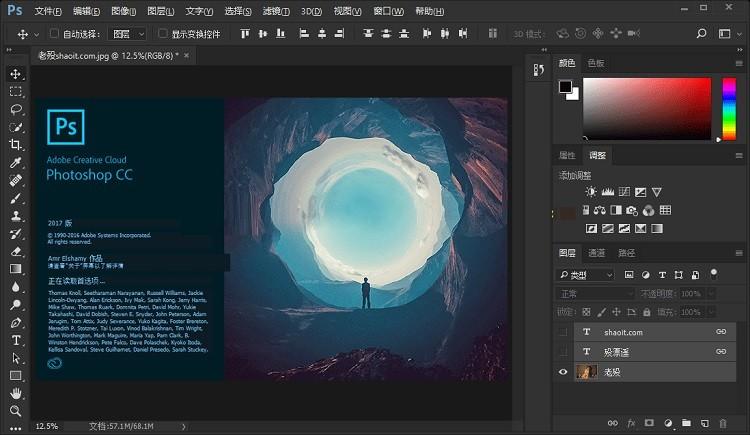
Task: Select the Hand tool
Action: (15, 393)
